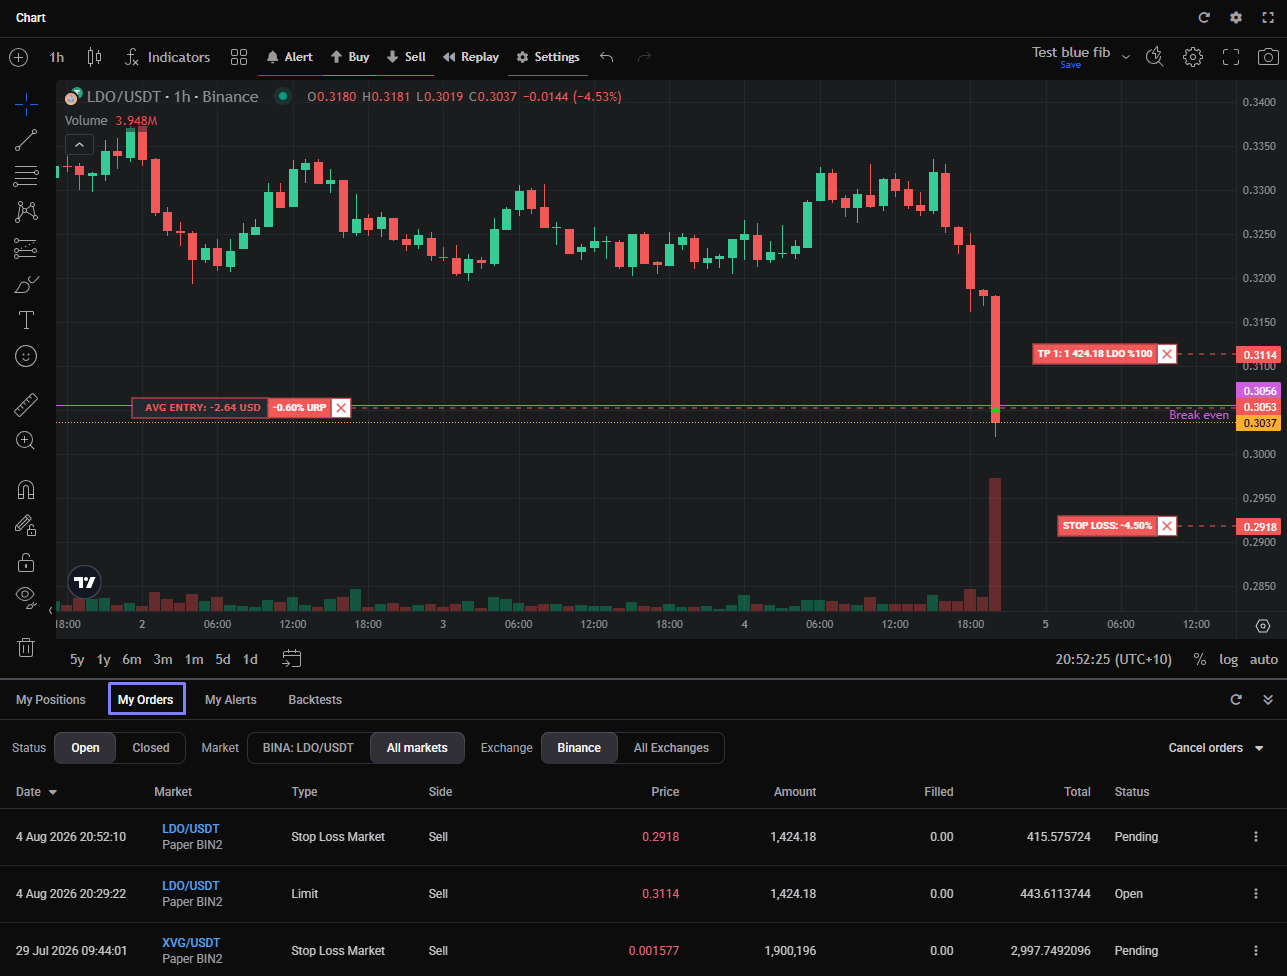The height and width of the screenshot is (976, 1287).
Task: Select the patterns drawing tool
Action: coord(27,212)
